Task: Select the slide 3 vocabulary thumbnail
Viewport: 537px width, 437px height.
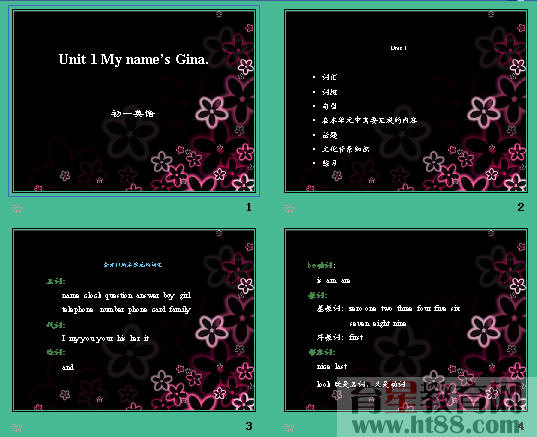Action: [x=134, y=320]
